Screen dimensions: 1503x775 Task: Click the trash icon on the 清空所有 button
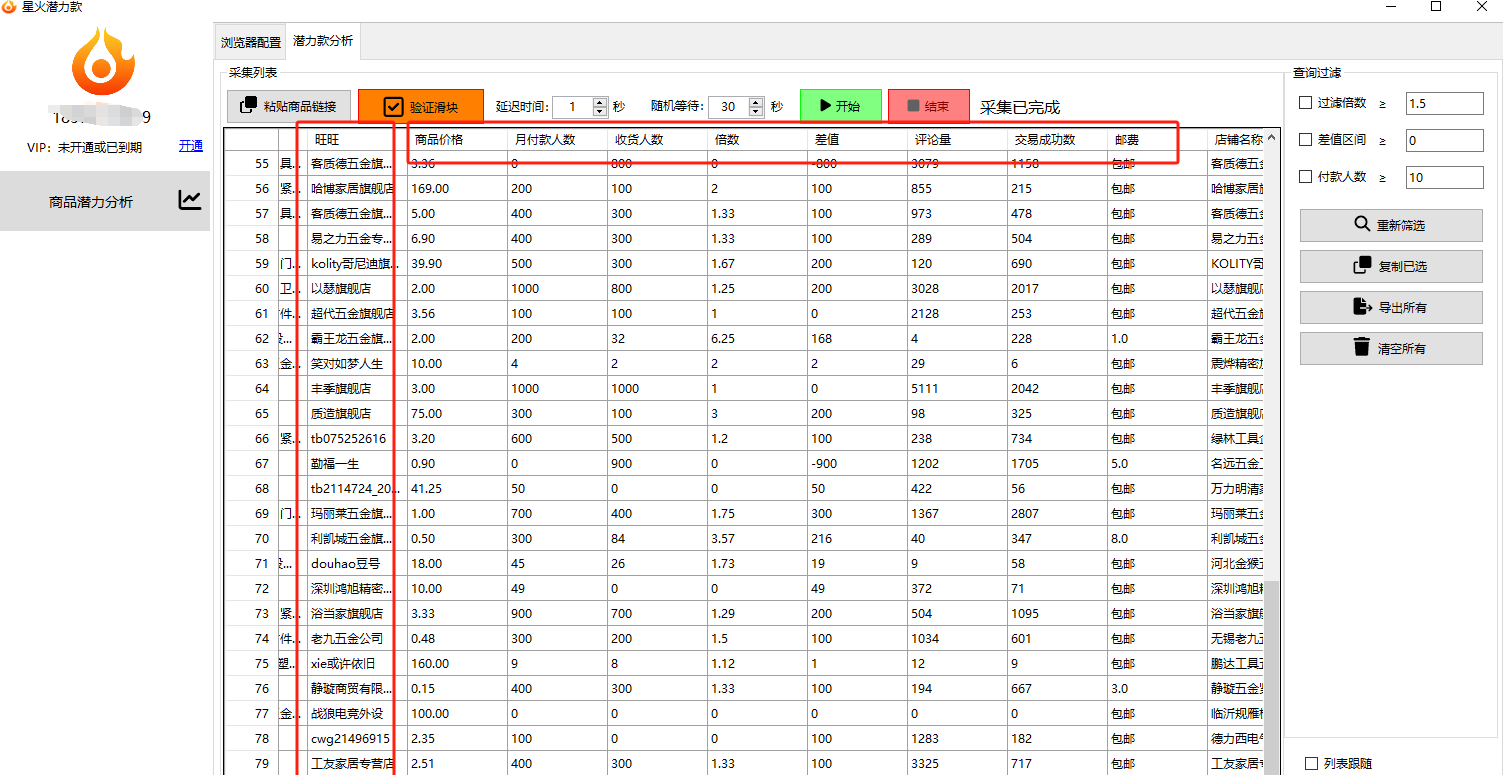pos(1361,347)
